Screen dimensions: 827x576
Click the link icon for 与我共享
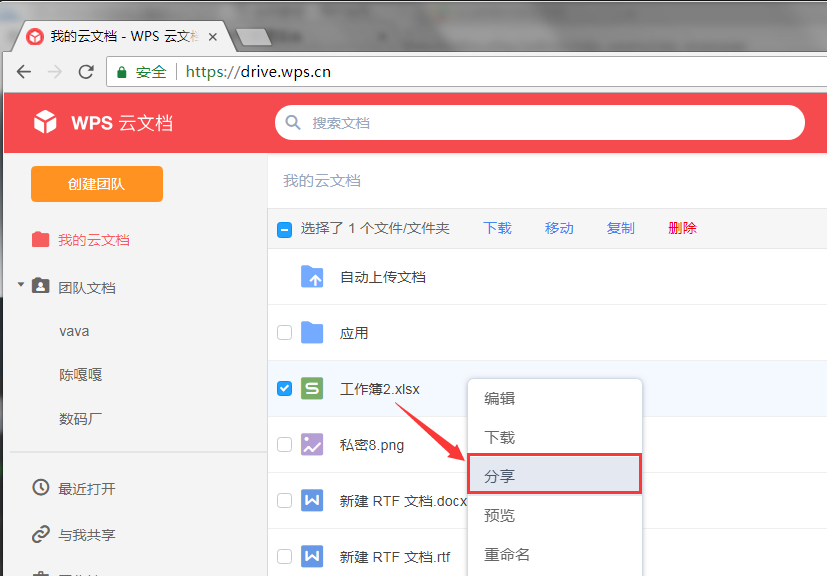point(41,534)
